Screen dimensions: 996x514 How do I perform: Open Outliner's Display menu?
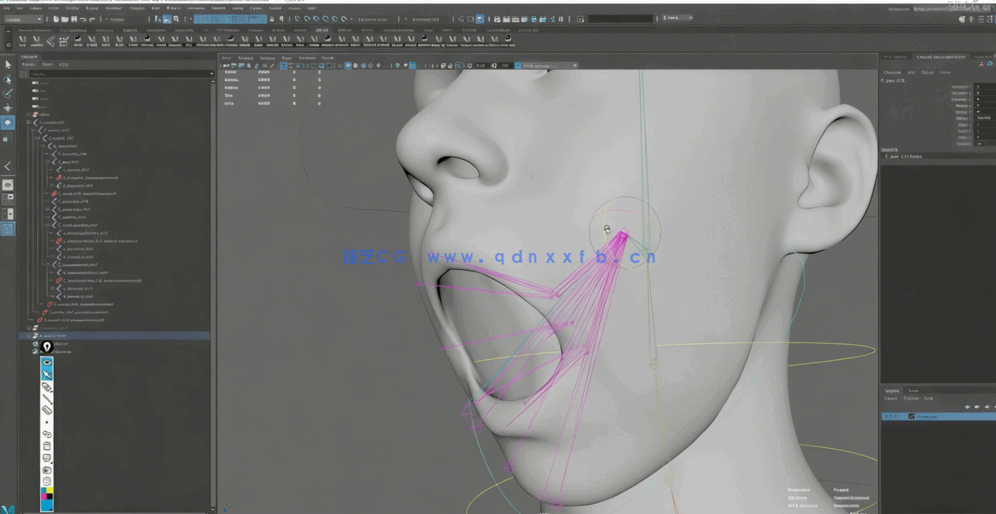point(29,65)
